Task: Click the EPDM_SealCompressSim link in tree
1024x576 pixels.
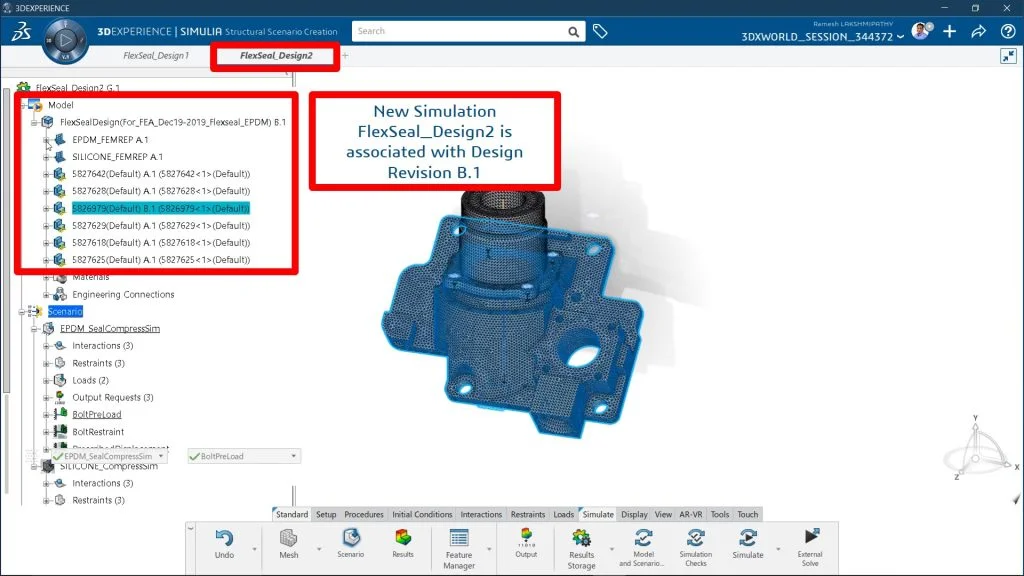Action: coord(110,328)
